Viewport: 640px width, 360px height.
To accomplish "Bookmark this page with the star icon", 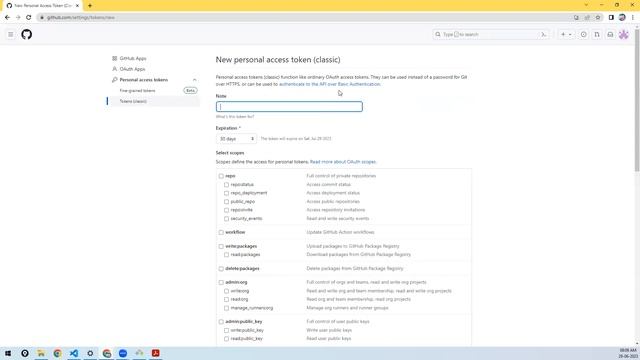I will 598,18.
